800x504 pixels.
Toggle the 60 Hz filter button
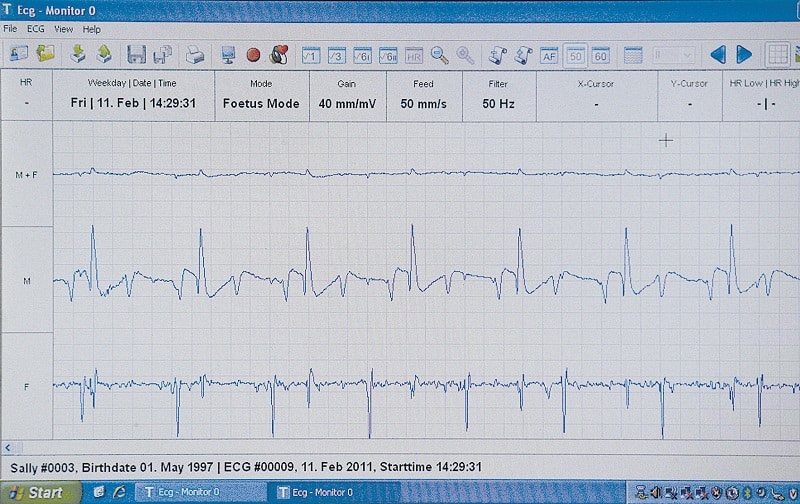pyautogui.click(x=600, y=55)
